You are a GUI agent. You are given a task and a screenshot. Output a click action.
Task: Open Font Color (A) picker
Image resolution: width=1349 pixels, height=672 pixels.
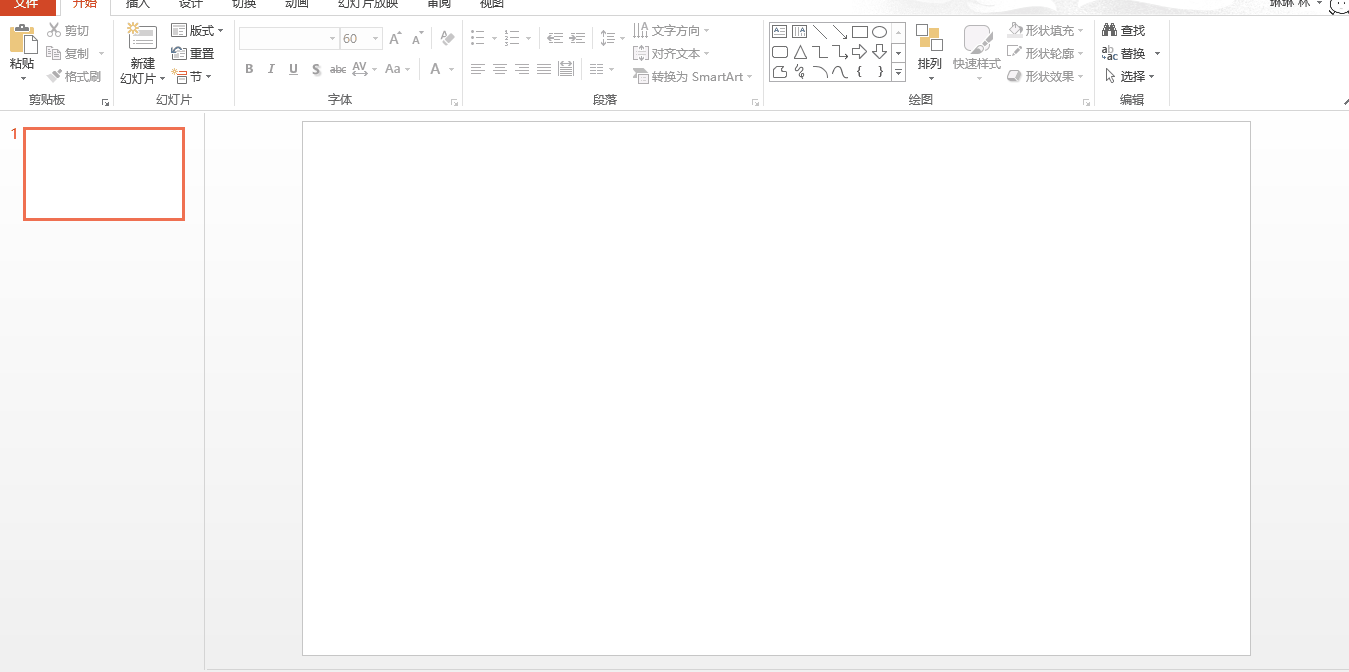(x=441, y=69)
